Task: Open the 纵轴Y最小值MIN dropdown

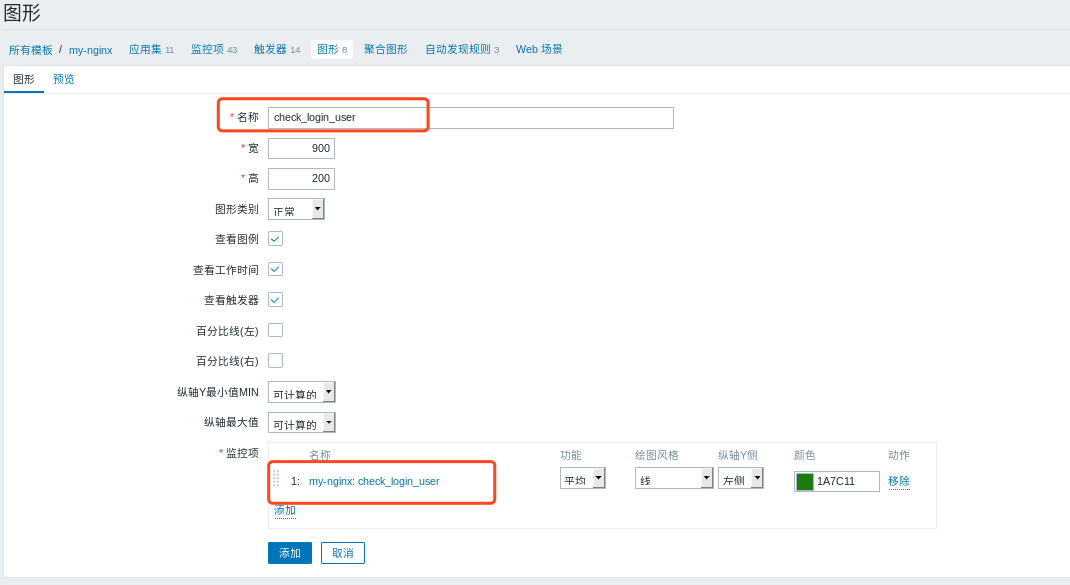Action: click(x=301, y=392)
